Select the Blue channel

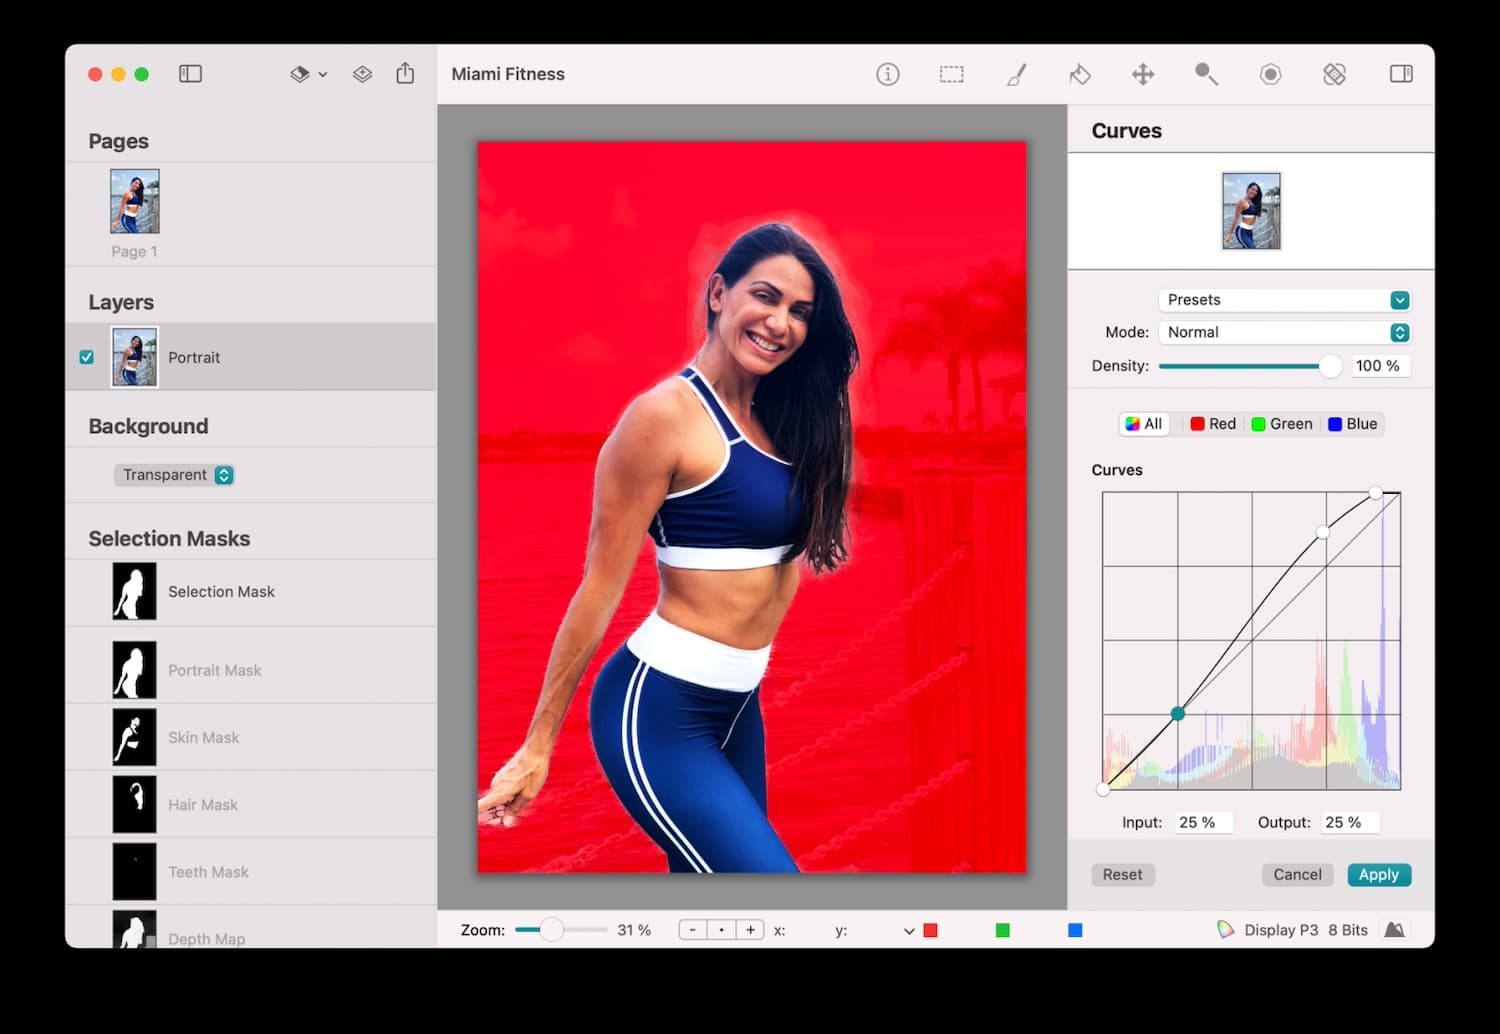[x=1352, y=424]
